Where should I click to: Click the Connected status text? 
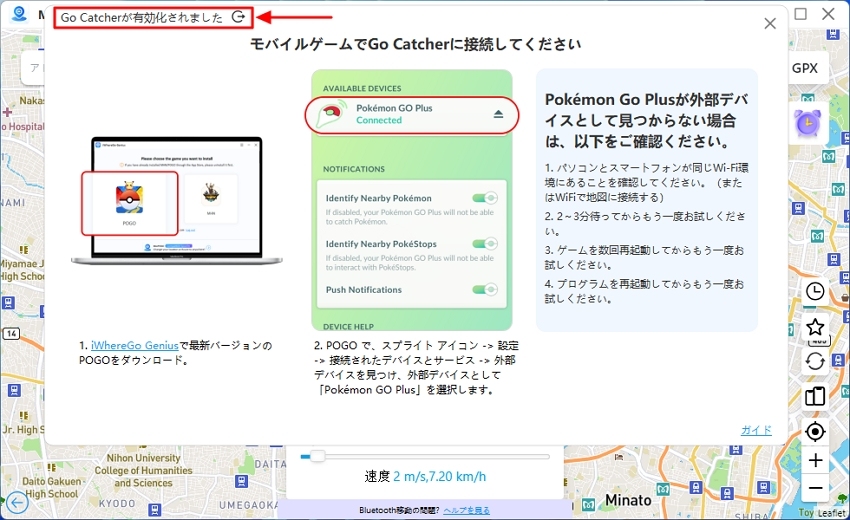pyautogui.click(x=379, y=120)
